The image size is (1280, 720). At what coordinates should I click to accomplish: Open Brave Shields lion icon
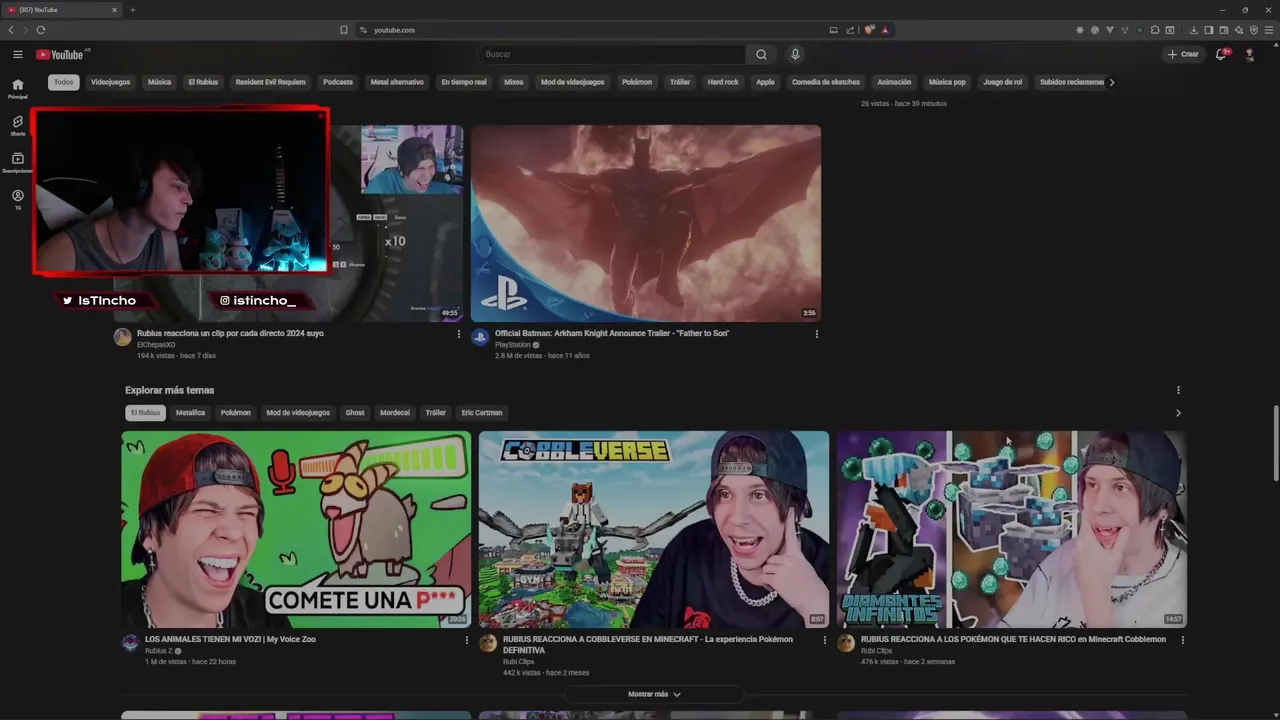pos(869,30)
